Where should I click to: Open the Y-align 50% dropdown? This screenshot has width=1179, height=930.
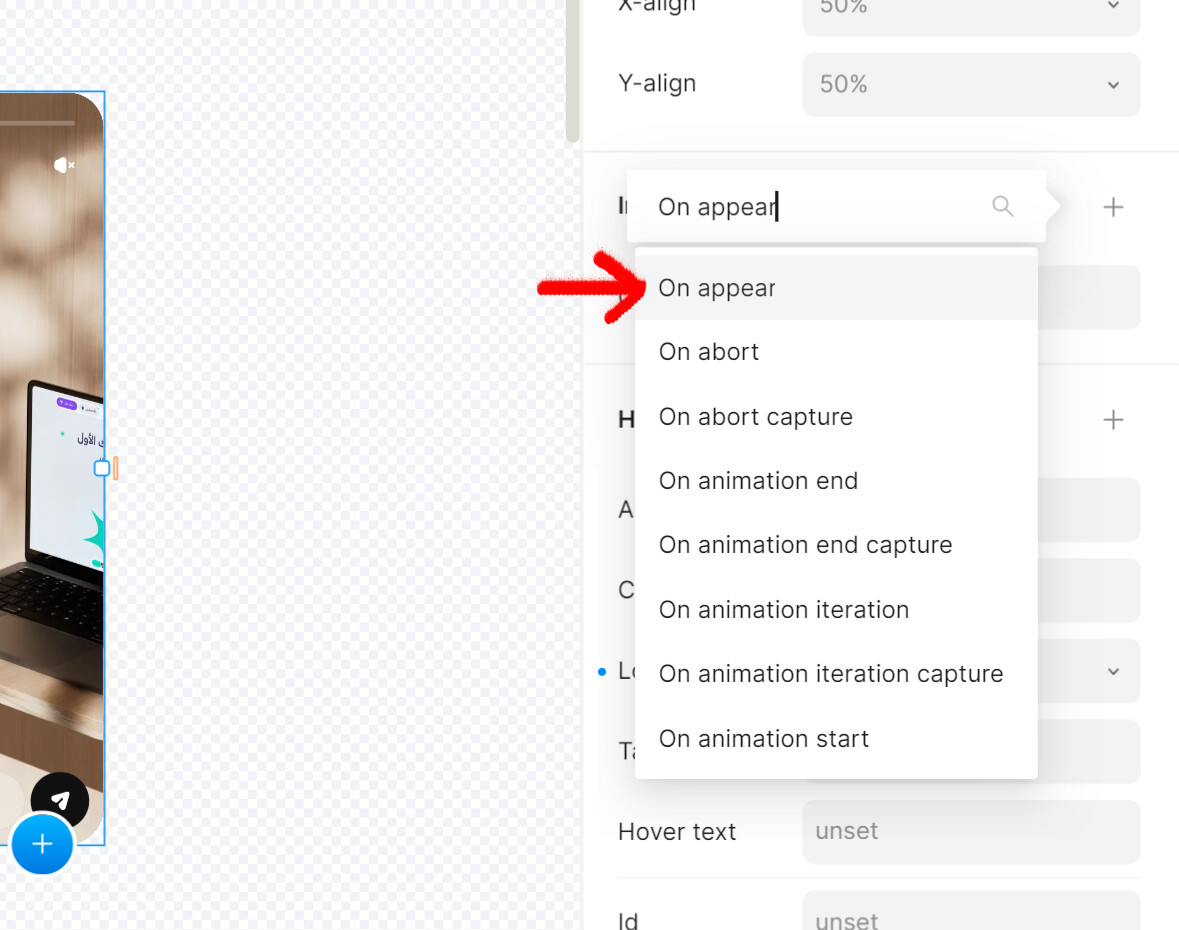(970, 85)
